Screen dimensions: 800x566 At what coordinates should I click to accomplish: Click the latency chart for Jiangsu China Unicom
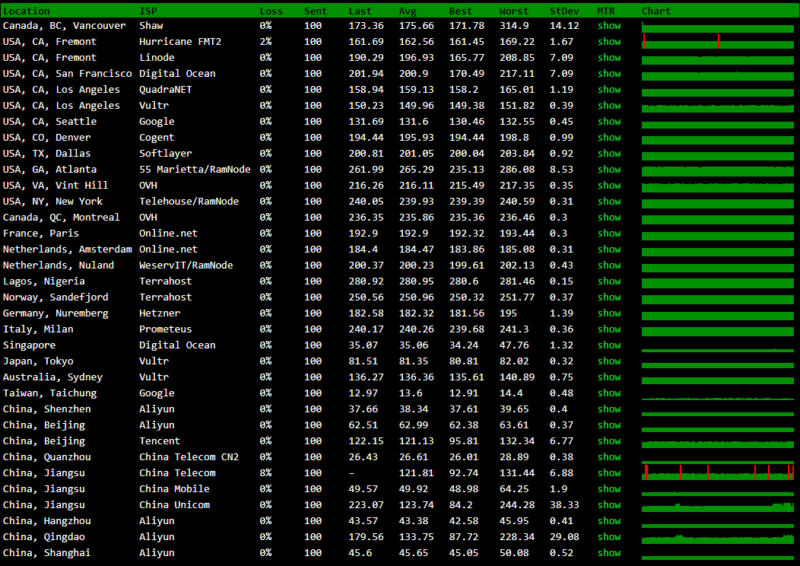pos(717,505)
